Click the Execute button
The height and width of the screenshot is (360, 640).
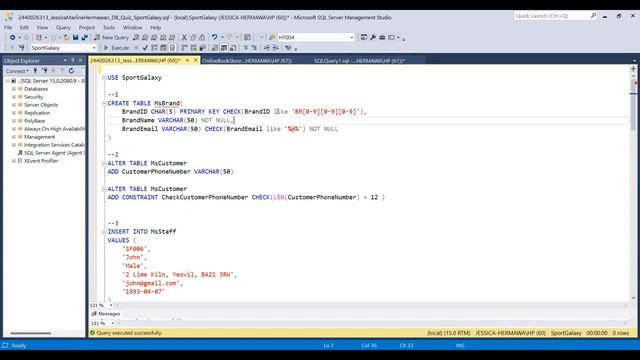click(x=116, y=48)
